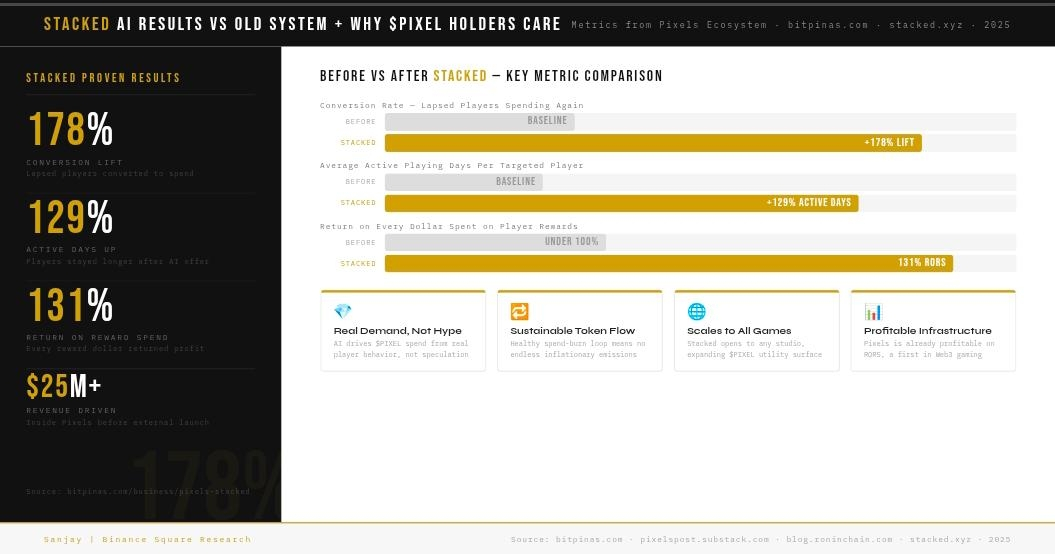Select the 'Profitable Infrastructure' card title
Screen dimensions: 1055x554
928,331
